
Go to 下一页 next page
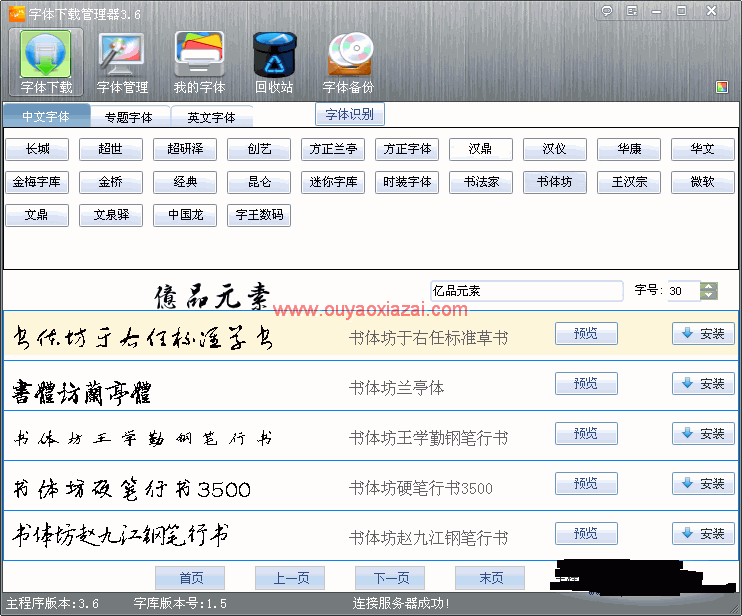(x=390, y=578)
